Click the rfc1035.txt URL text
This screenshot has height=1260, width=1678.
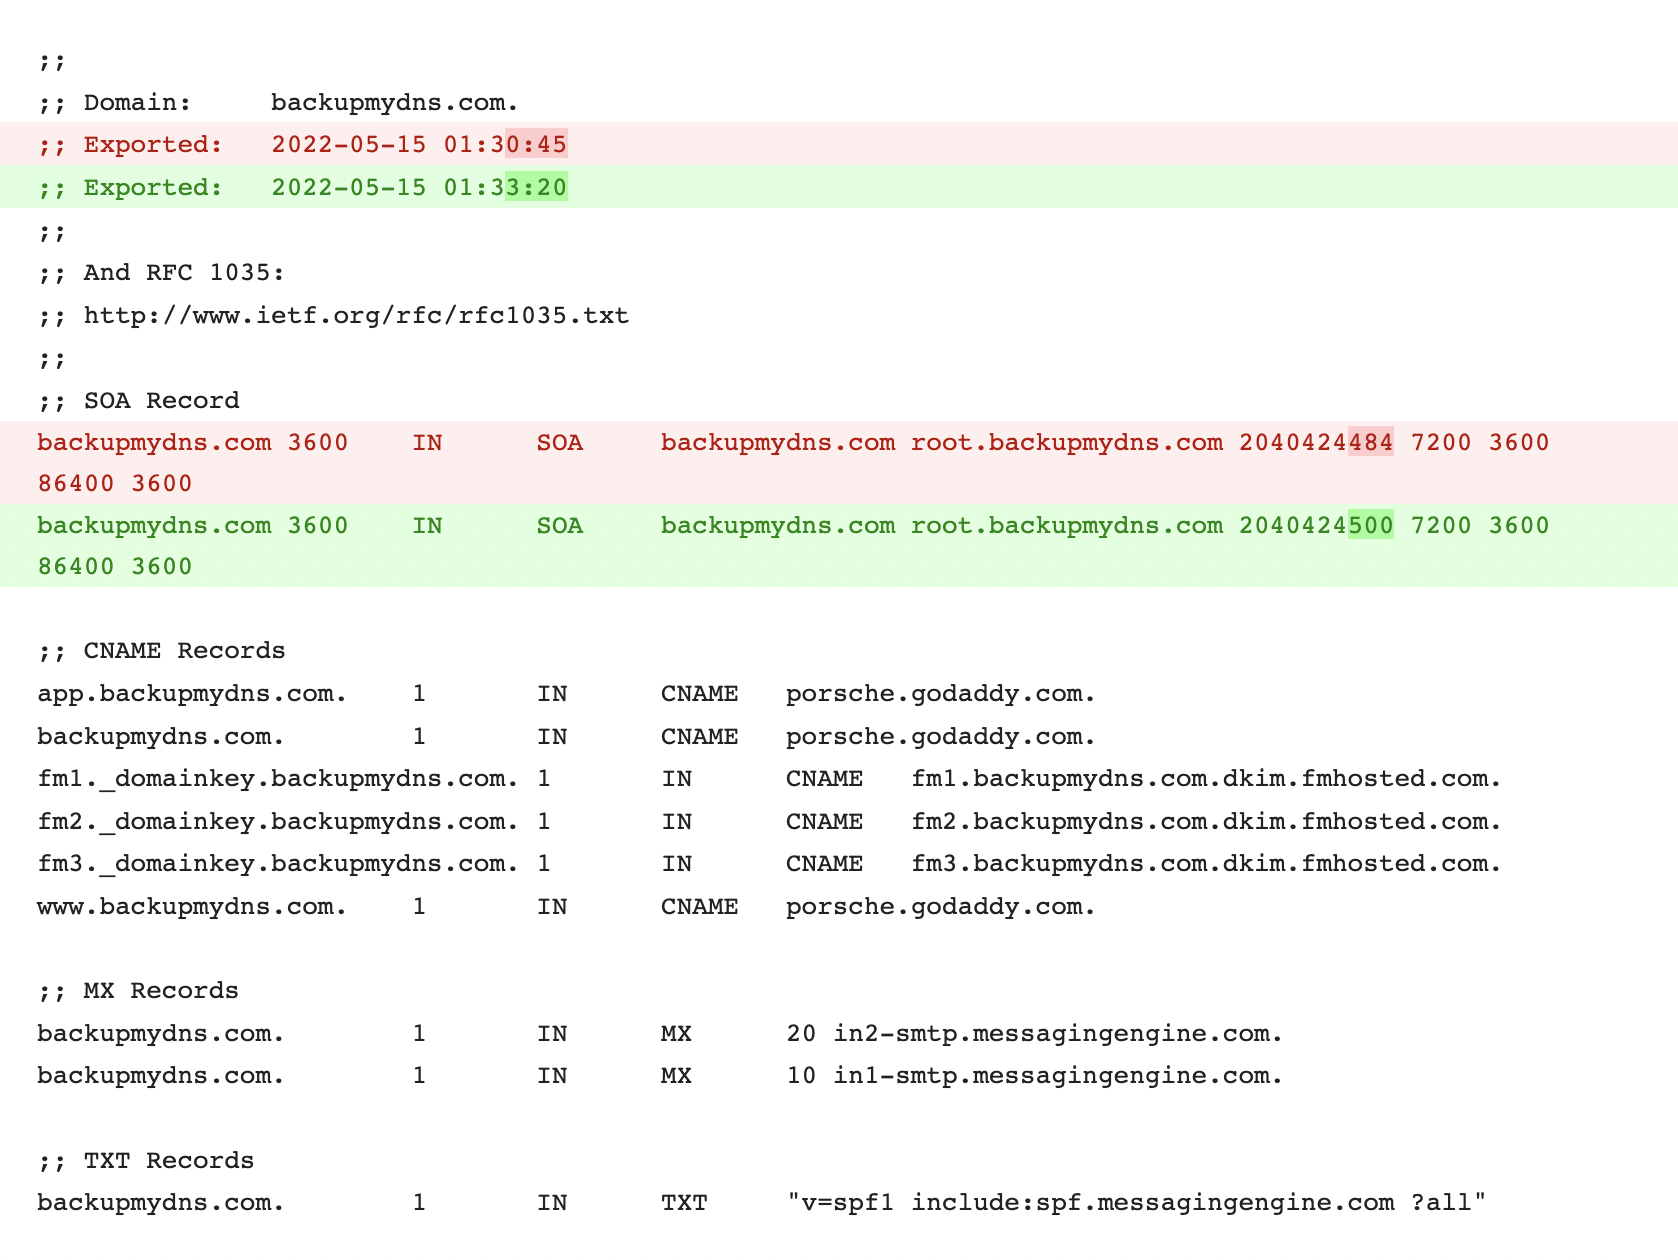click(356, 315)
